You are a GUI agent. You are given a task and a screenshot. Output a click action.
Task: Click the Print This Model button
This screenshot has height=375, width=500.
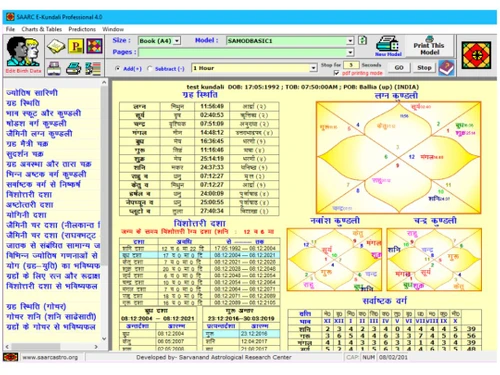click(x=429, y=46)
